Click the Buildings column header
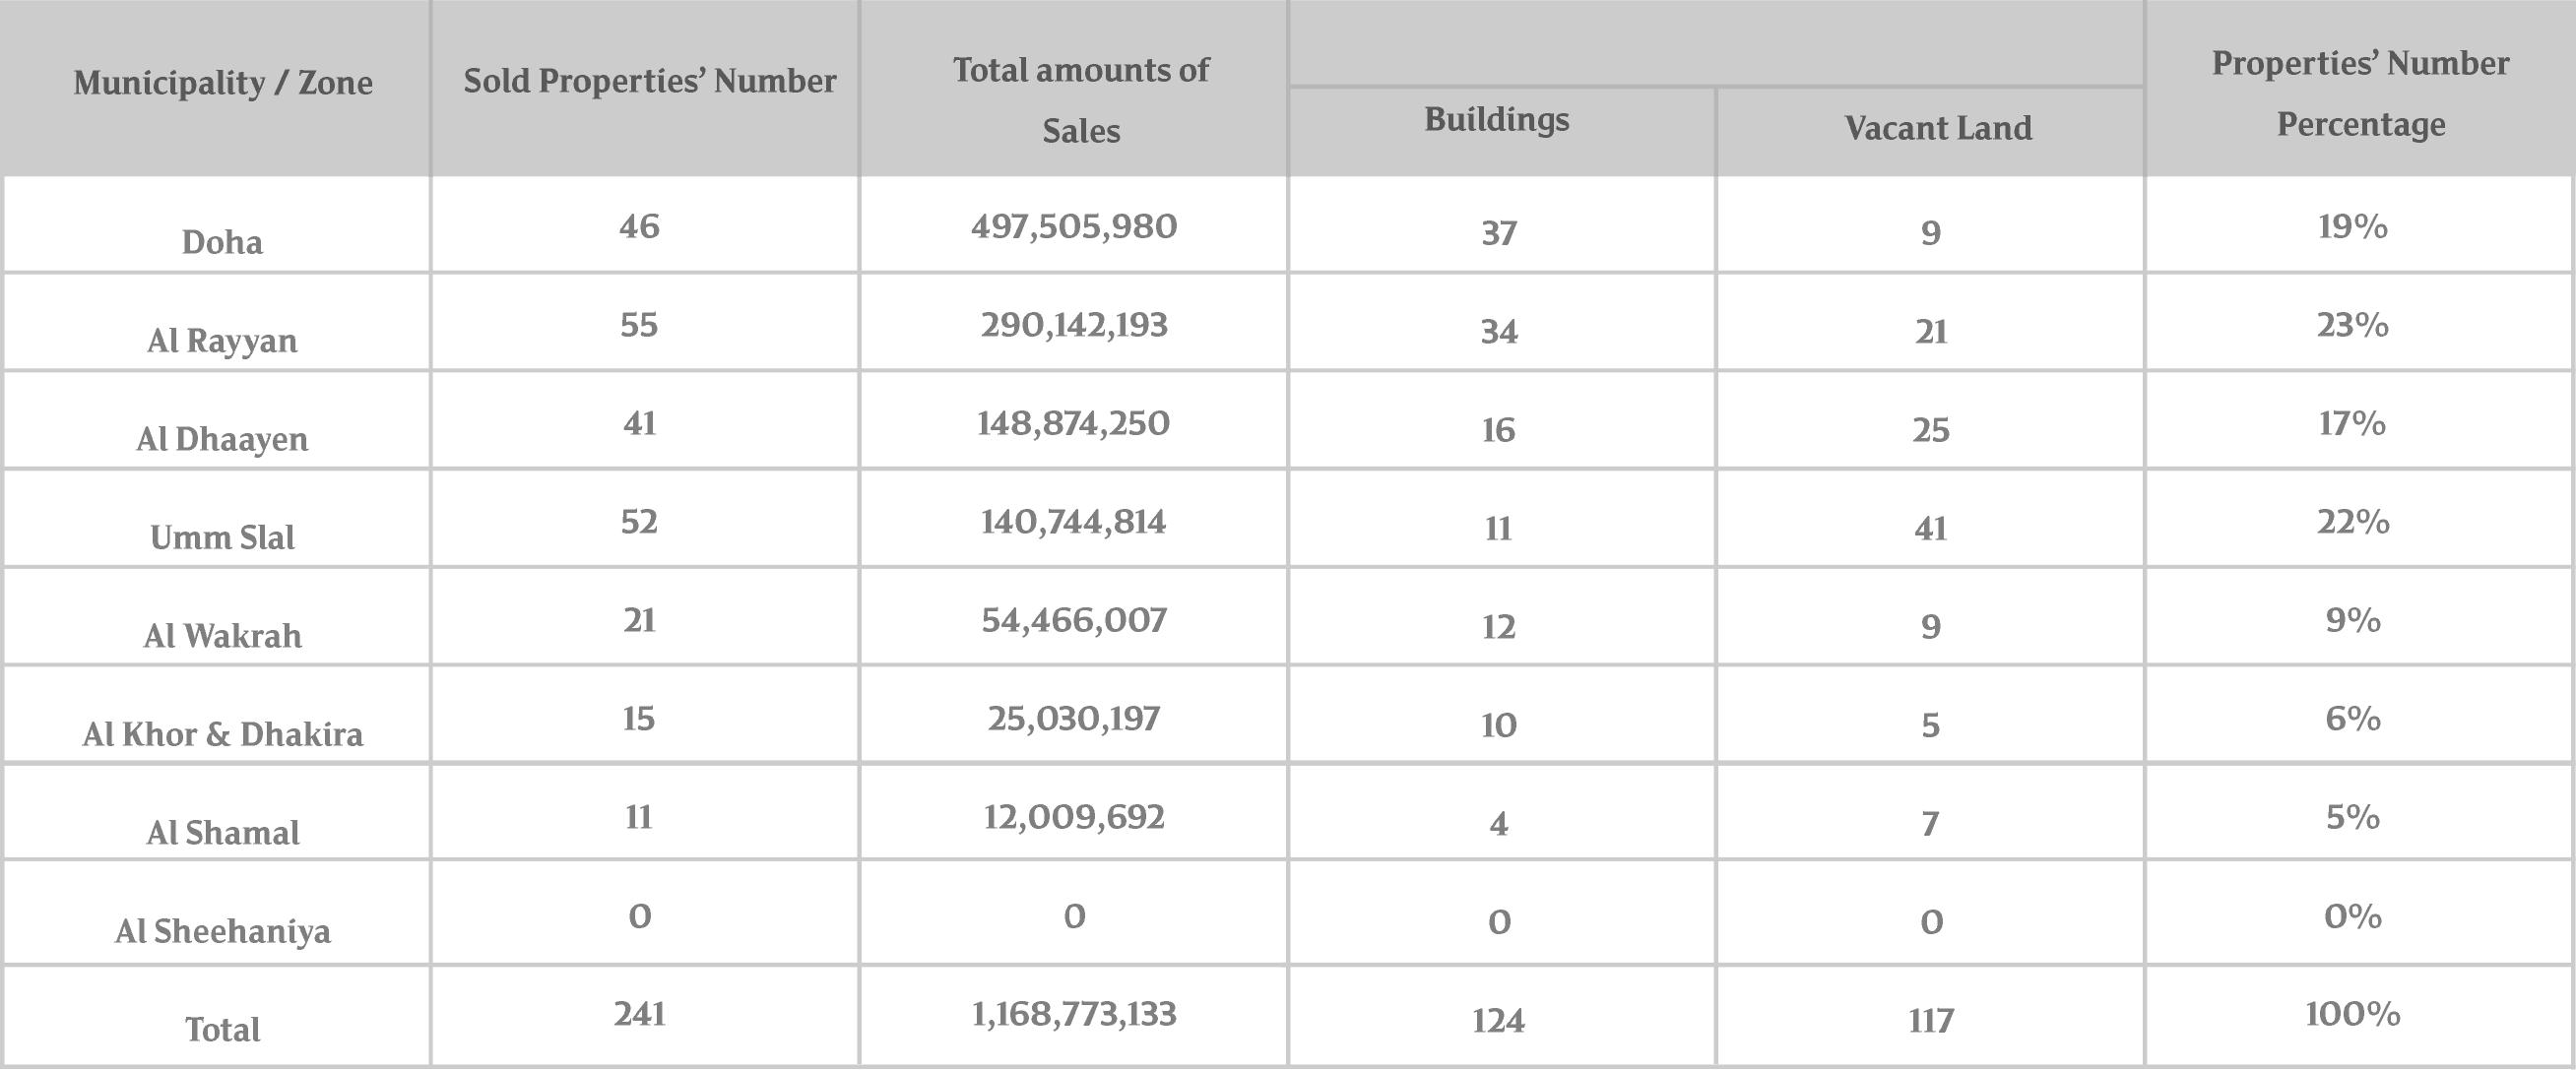Image resolution: width=2576 pixels, height=1070 pixels. (x=1496, y=120)
